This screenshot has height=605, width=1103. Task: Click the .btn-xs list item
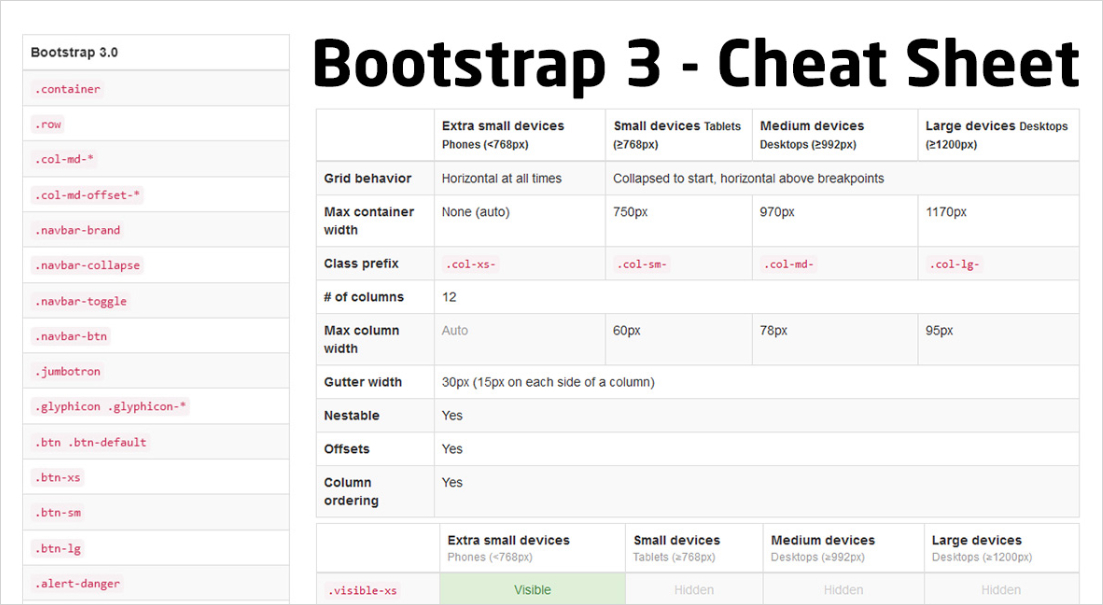point(57,478)
